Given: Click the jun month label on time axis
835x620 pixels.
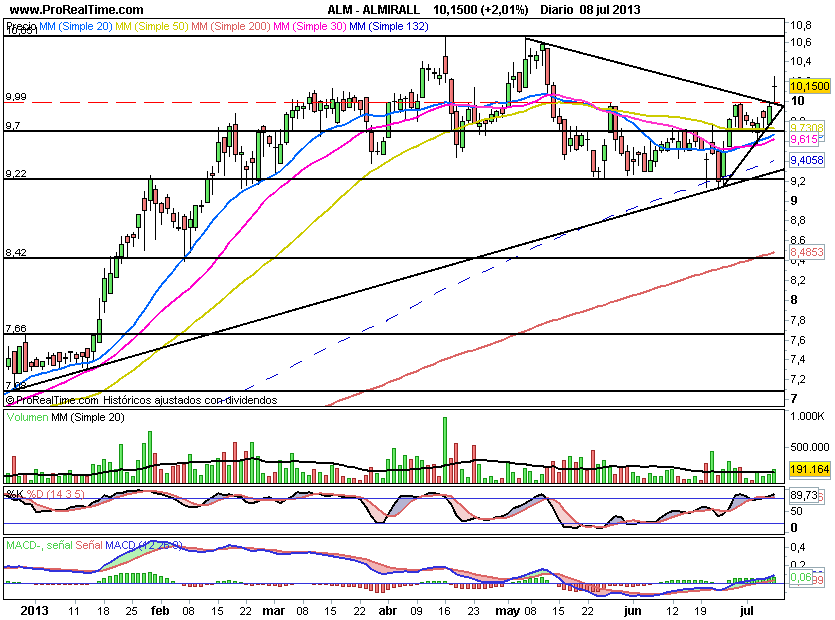Looking at the screenshot, I should 633,610.
